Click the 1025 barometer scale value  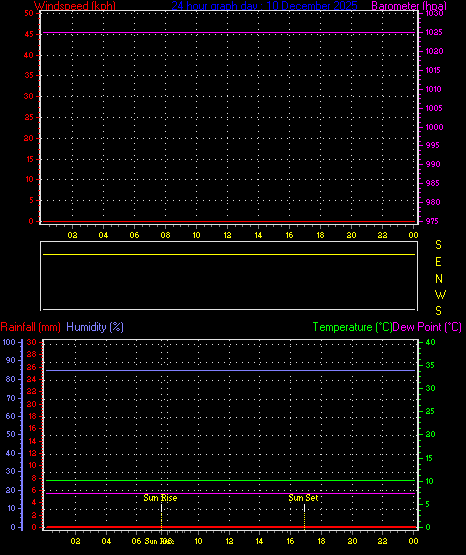pos(434,32)
